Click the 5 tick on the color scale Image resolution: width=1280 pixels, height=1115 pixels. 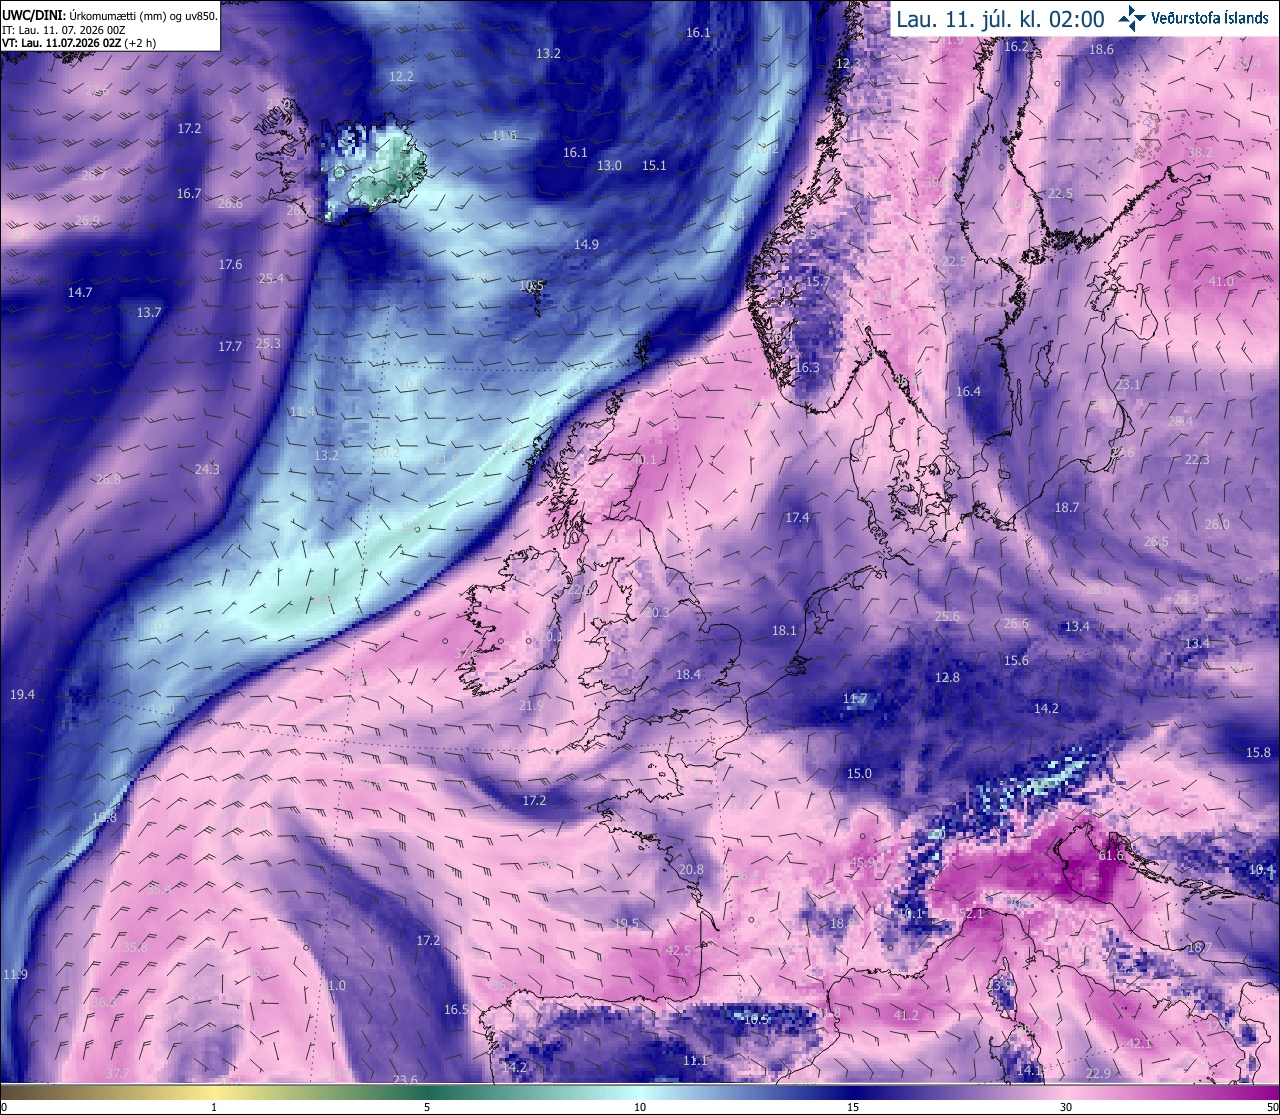click(427, 1106)
